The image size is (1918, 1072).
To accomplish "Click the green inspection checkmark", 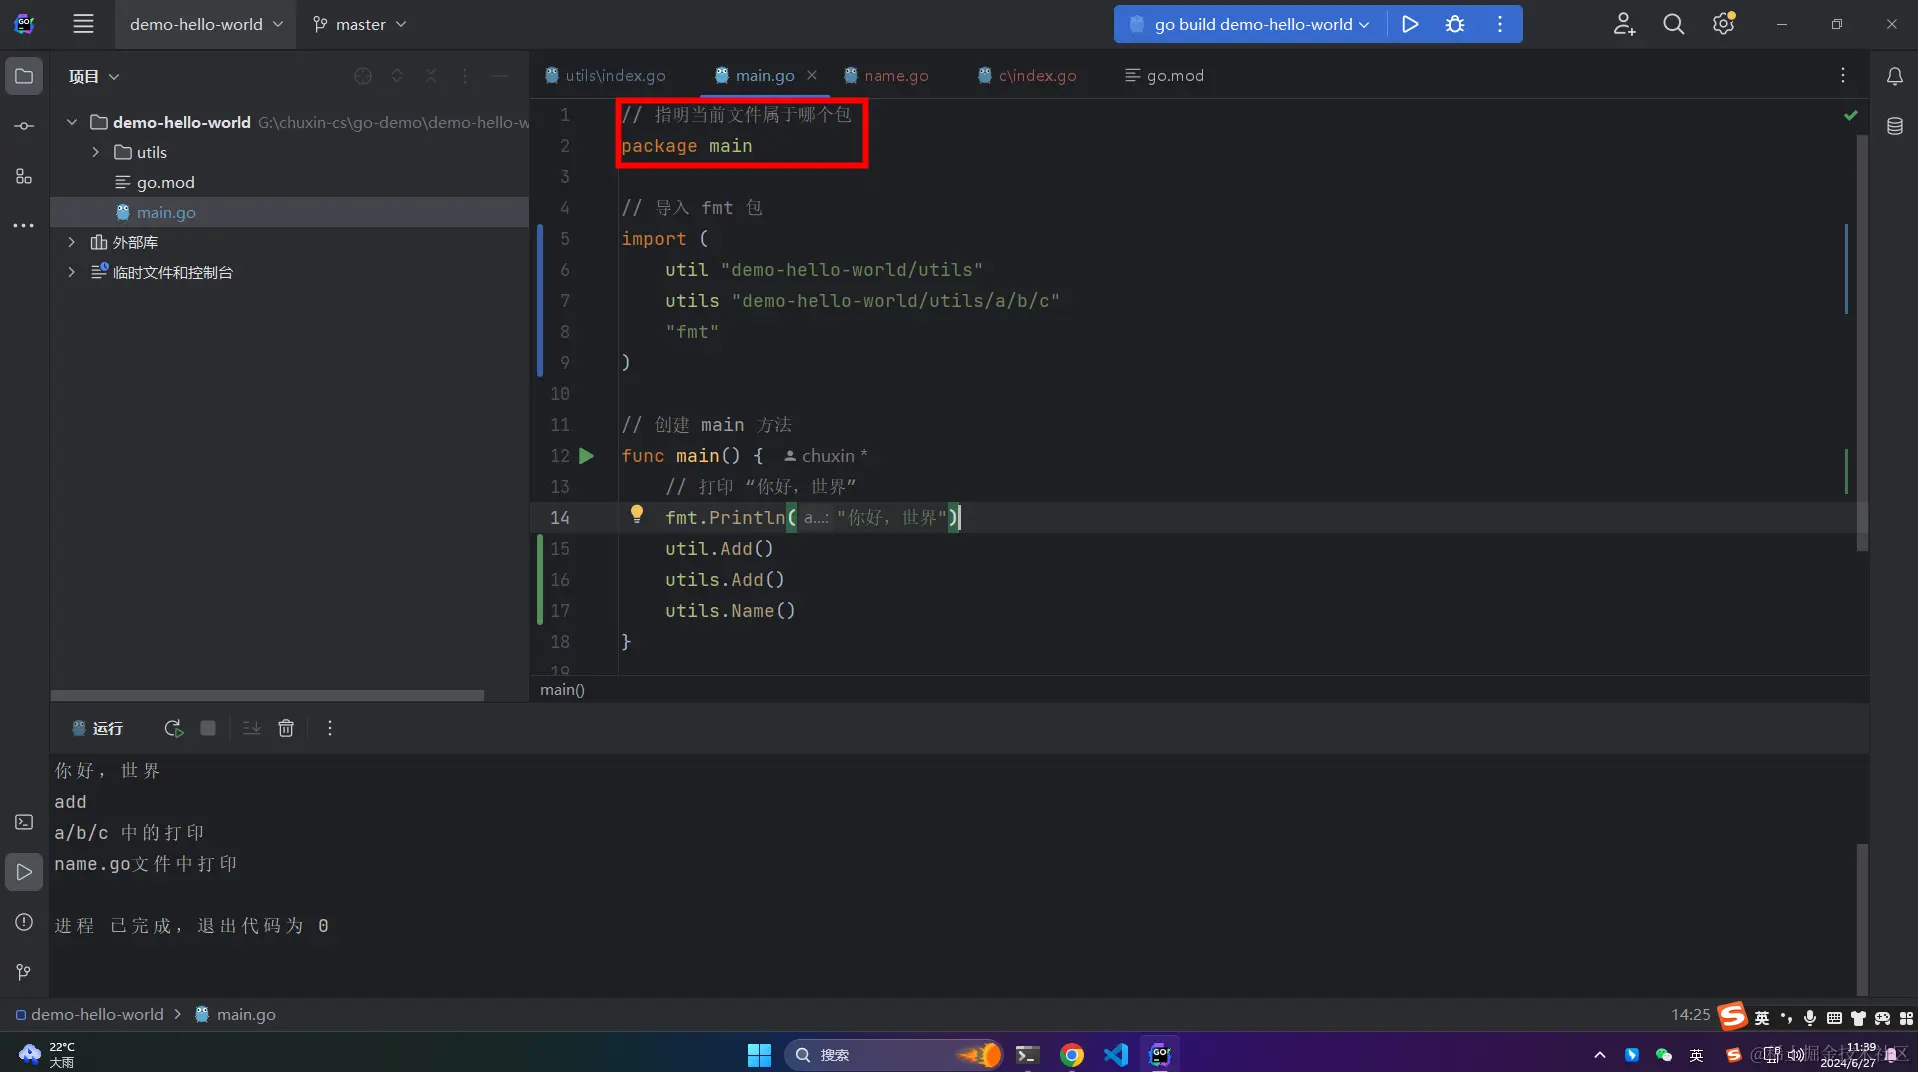I will coord(1851,116).
